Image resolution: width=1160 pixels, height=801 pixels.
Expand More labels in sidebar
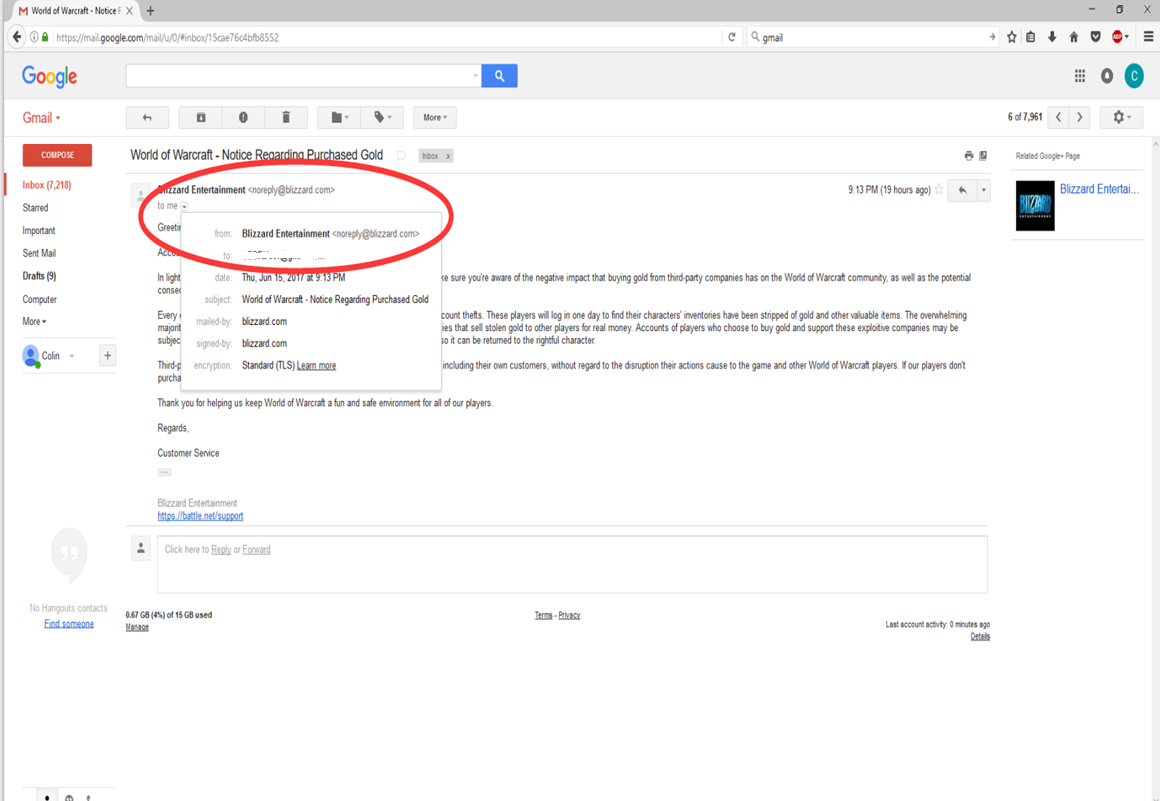point(34,322)
